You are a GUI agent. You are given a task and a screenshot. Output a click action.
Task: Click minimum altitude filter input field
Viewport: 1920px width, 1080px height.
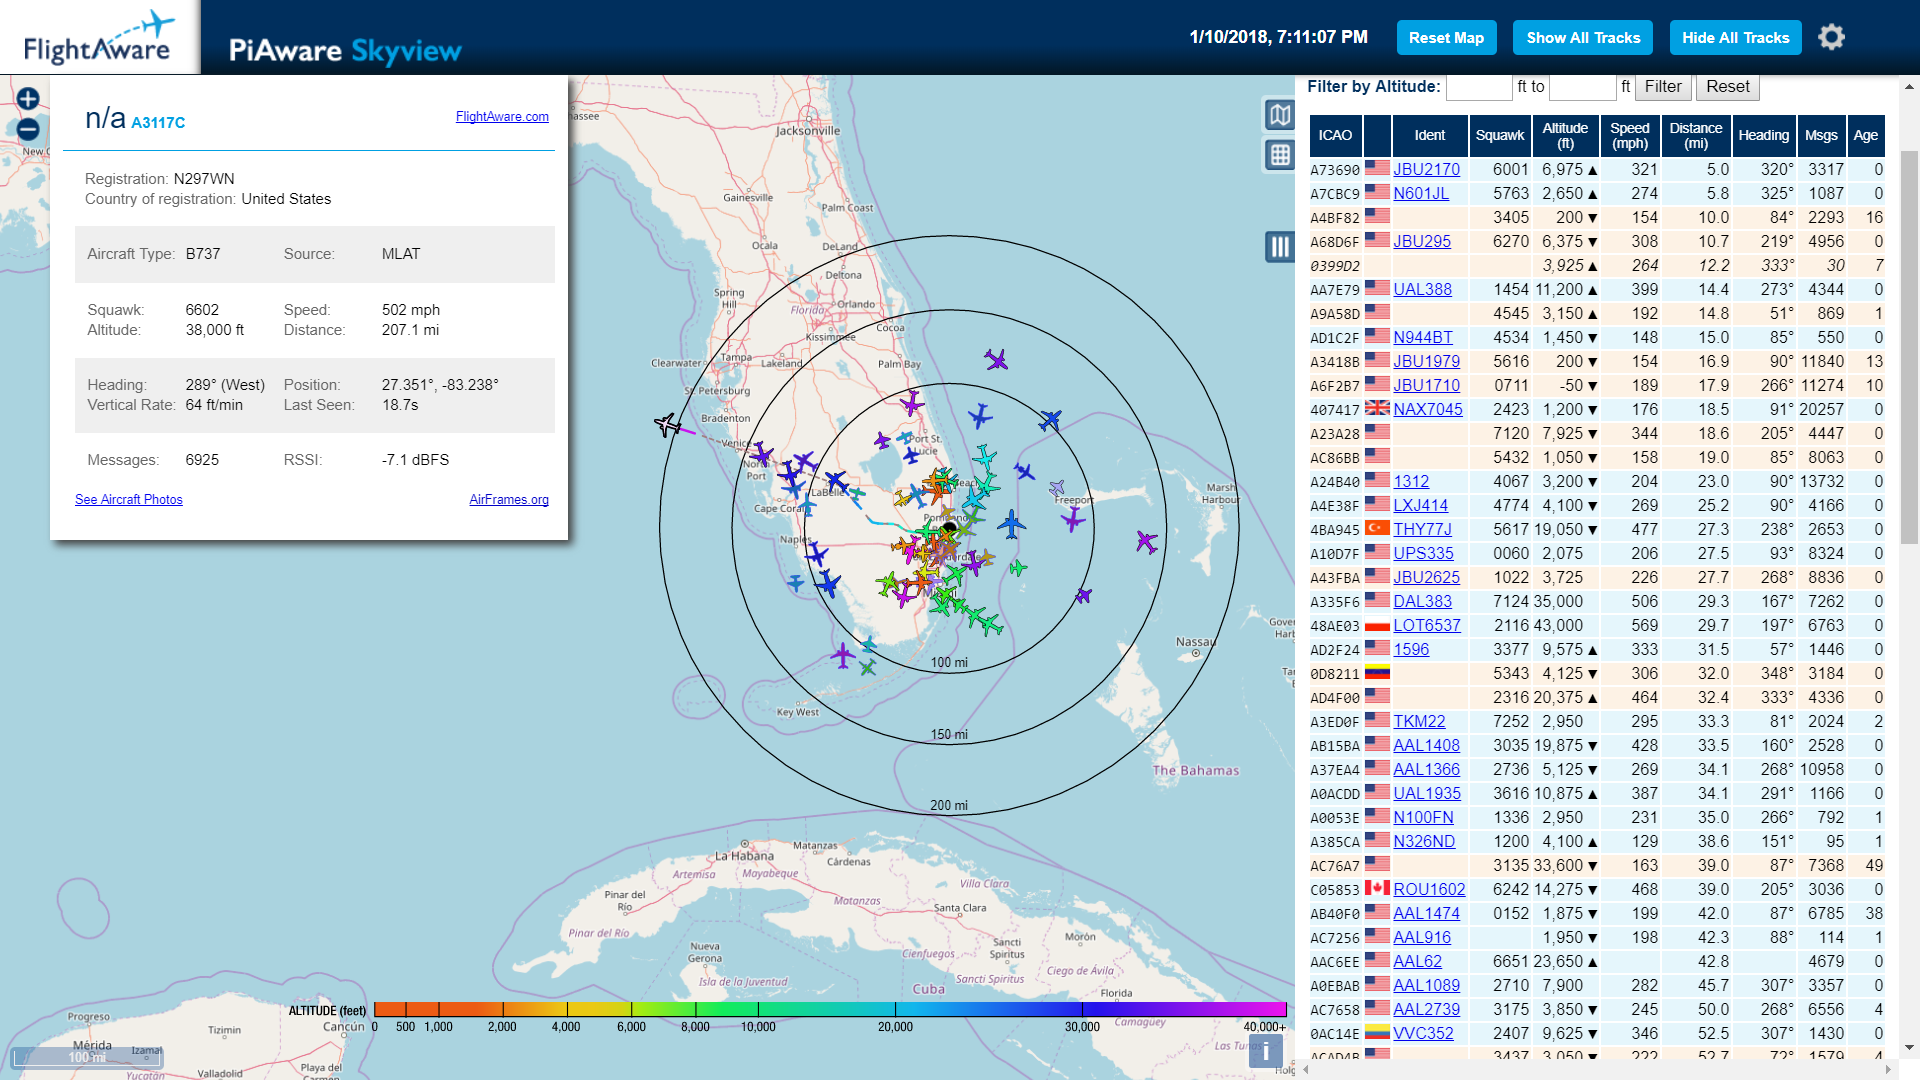[x=1478, y=87]
